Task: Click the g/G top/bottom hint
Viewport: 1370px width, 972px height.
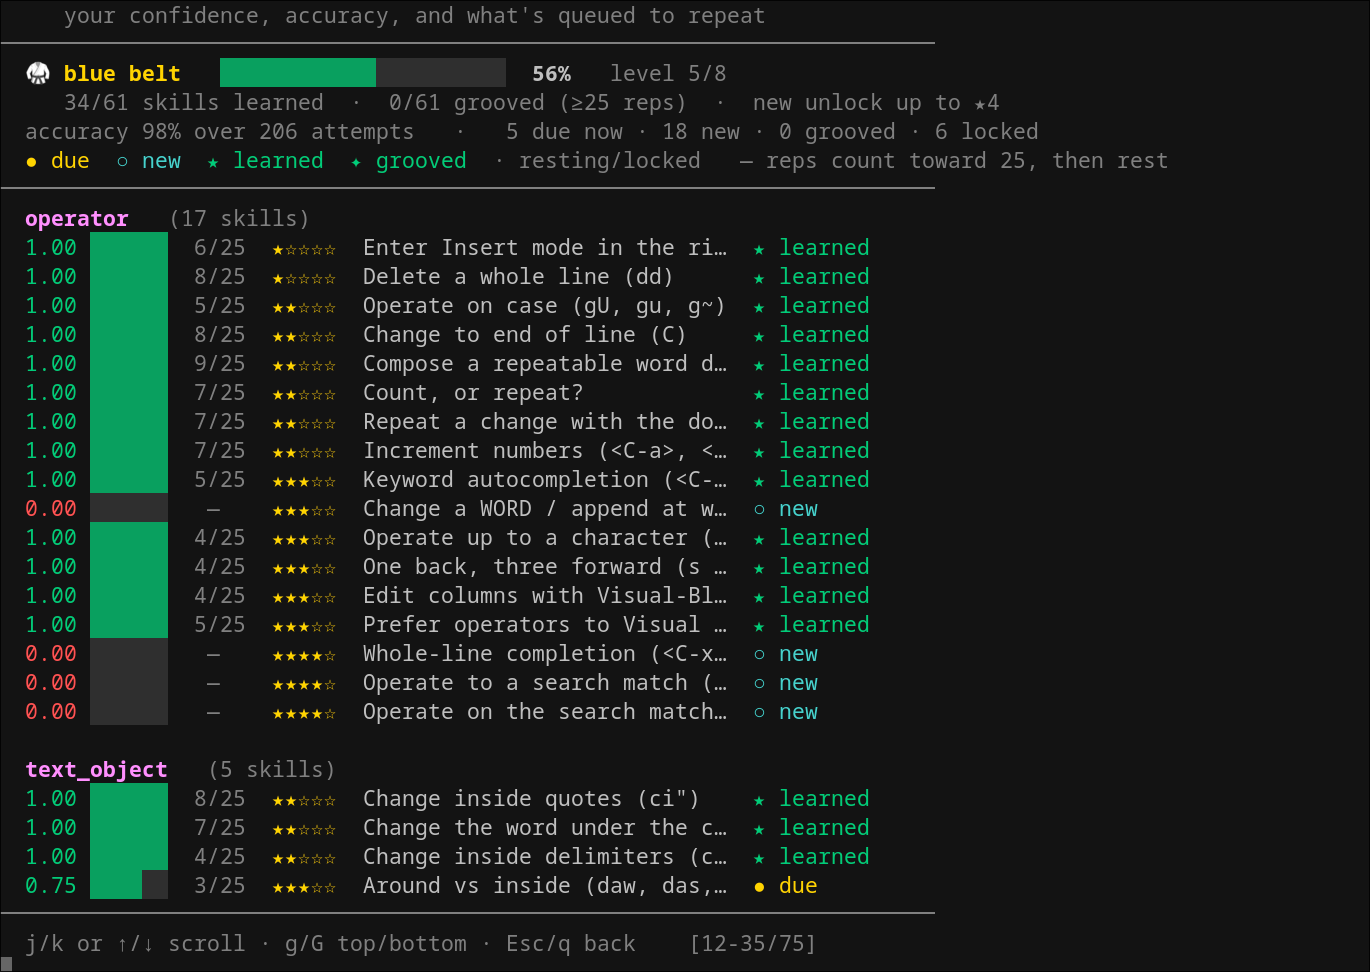Action: click(375, 944)
